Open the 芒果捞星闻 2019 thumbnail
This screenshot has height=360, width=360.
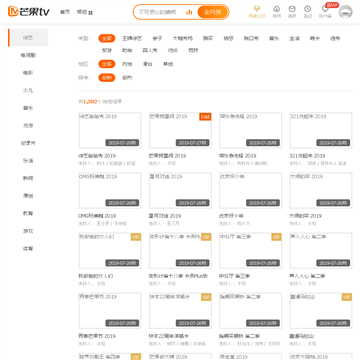coord(180,130)
